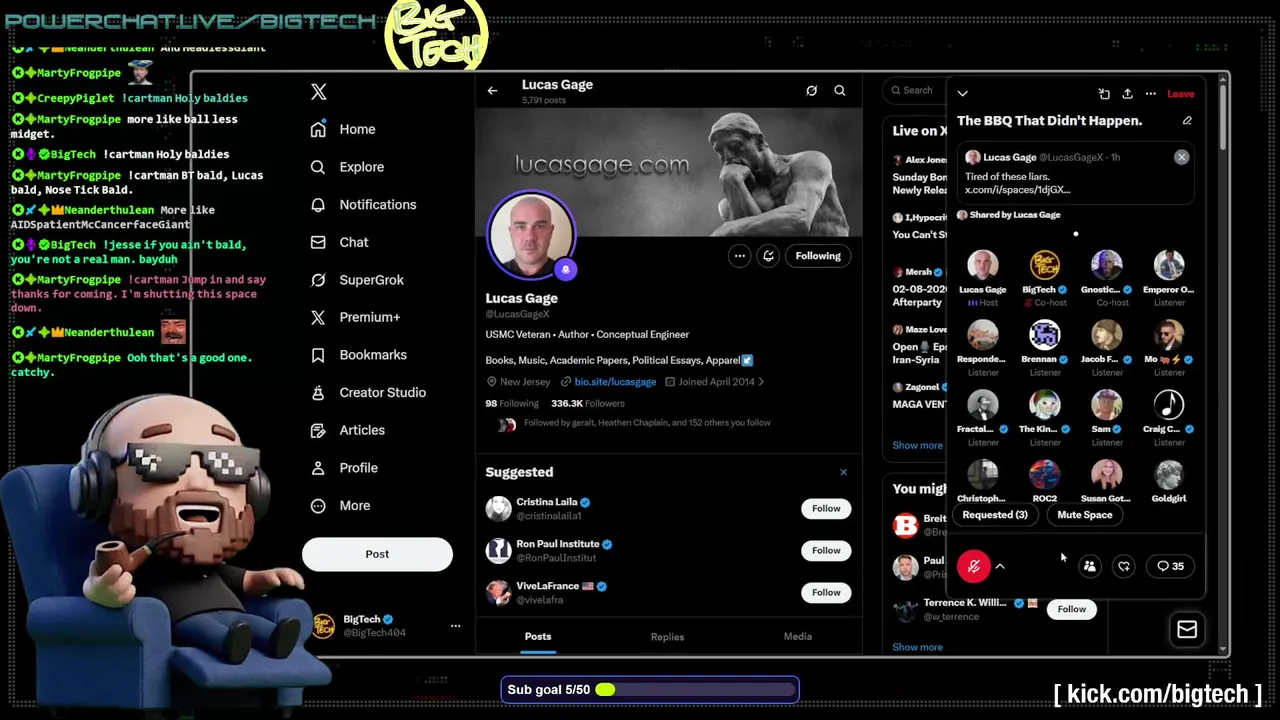This screenshot has width=1280, height=720.
Task: Open SuperGrok in the sidebar
Action: tap(357, 280)
